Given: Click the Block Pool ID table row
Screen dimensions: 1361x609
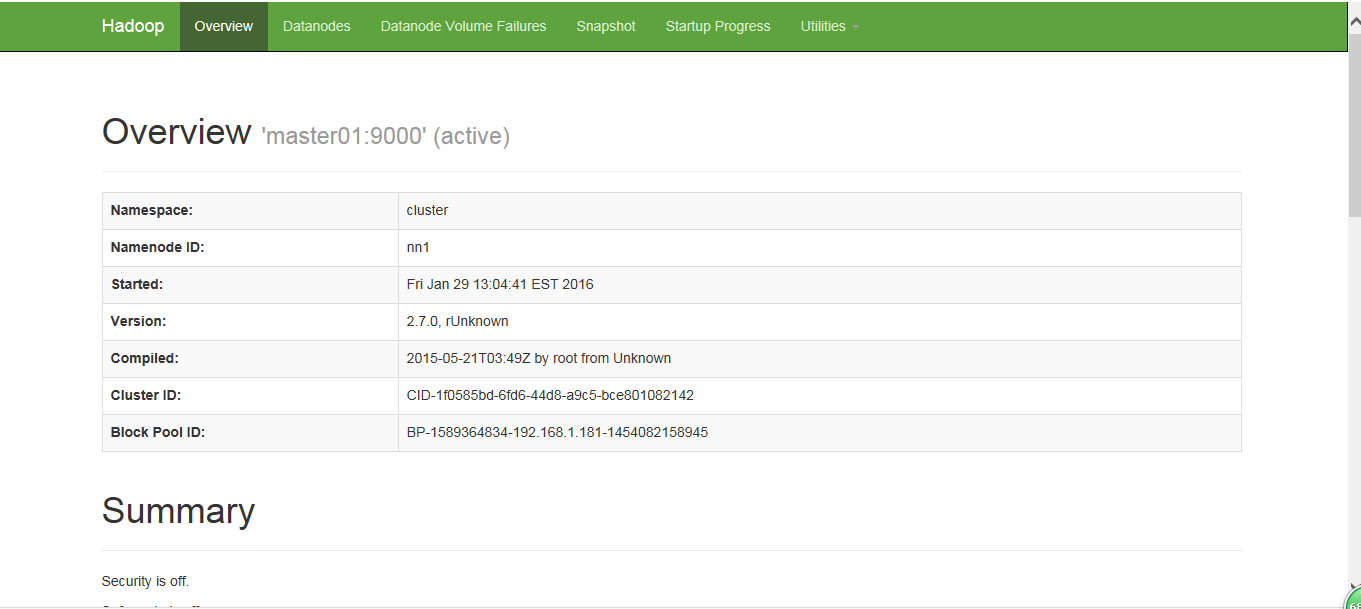Looking at the screenshot, I should click(557, 432).
